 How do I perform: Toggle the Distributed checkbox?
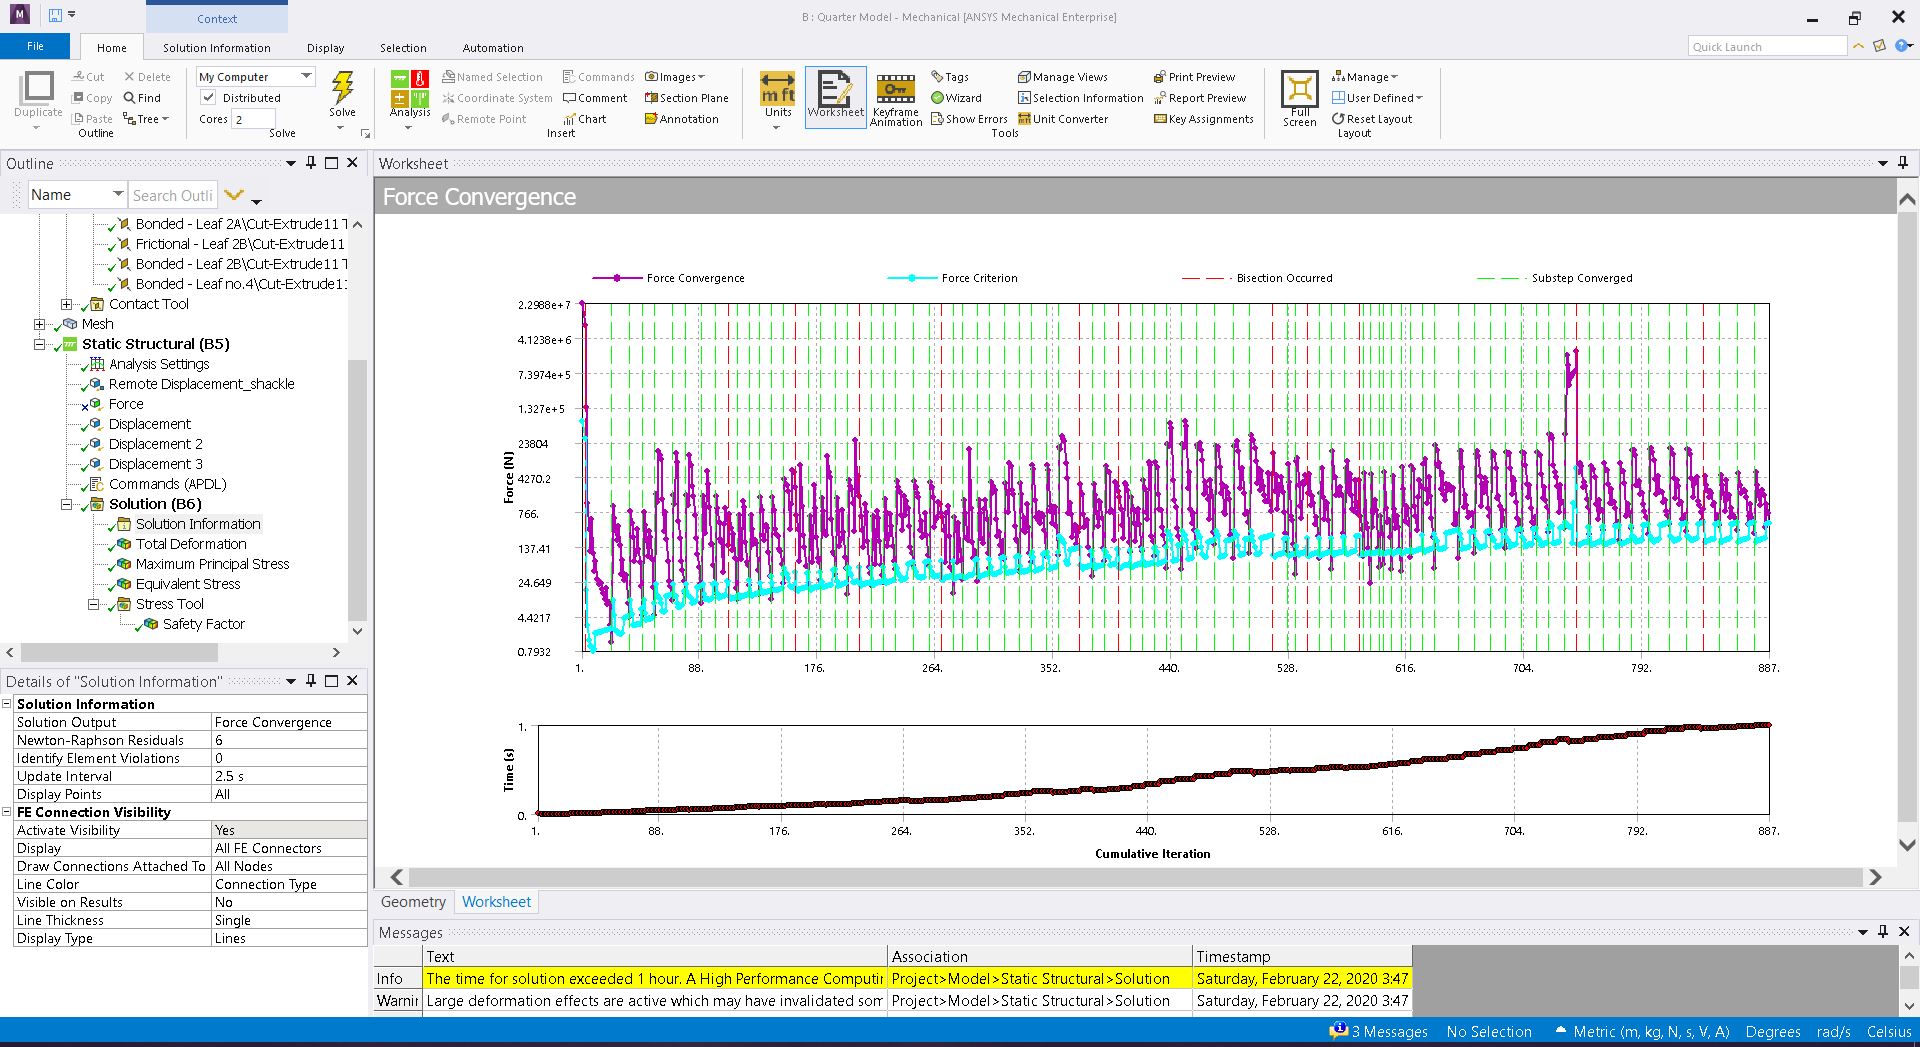209,98
